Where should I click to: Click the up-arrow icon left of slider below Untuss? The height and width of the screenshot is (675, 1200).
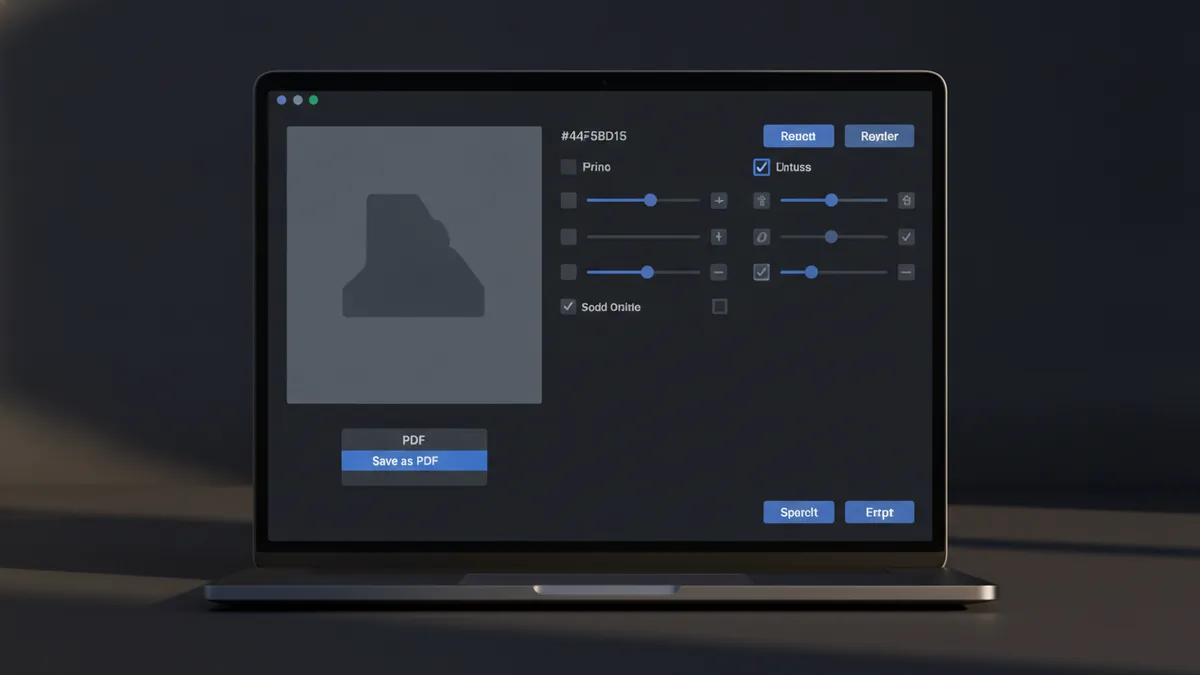pos(761,200)
